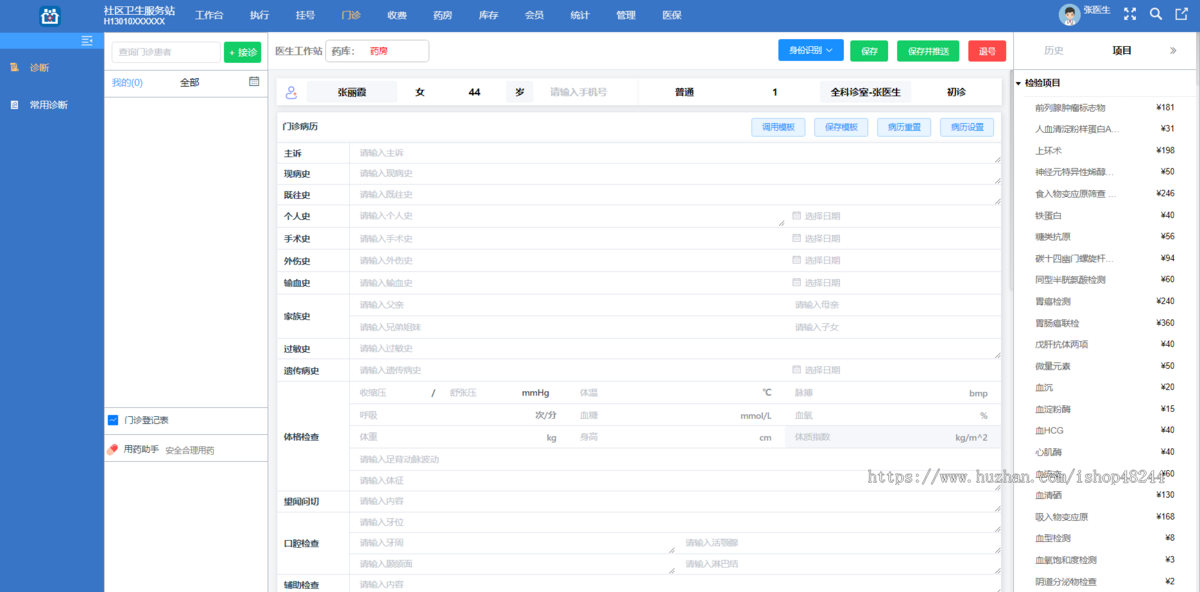Open 工作台 menu

[x=209, y=15]
